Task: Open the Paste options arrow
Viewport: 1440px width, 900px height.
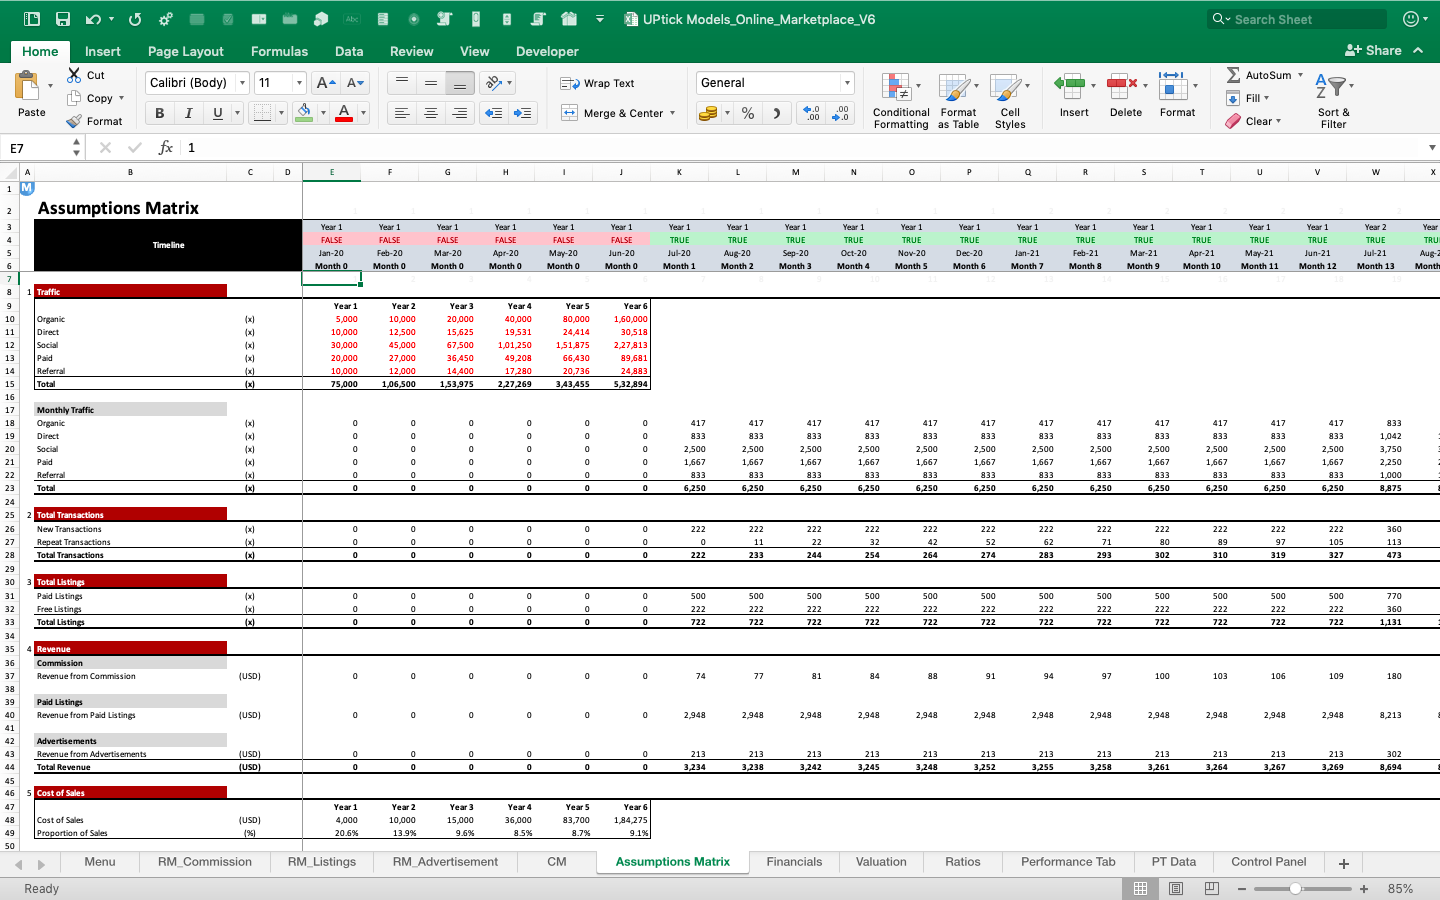Action: click(x=50, y=87)
